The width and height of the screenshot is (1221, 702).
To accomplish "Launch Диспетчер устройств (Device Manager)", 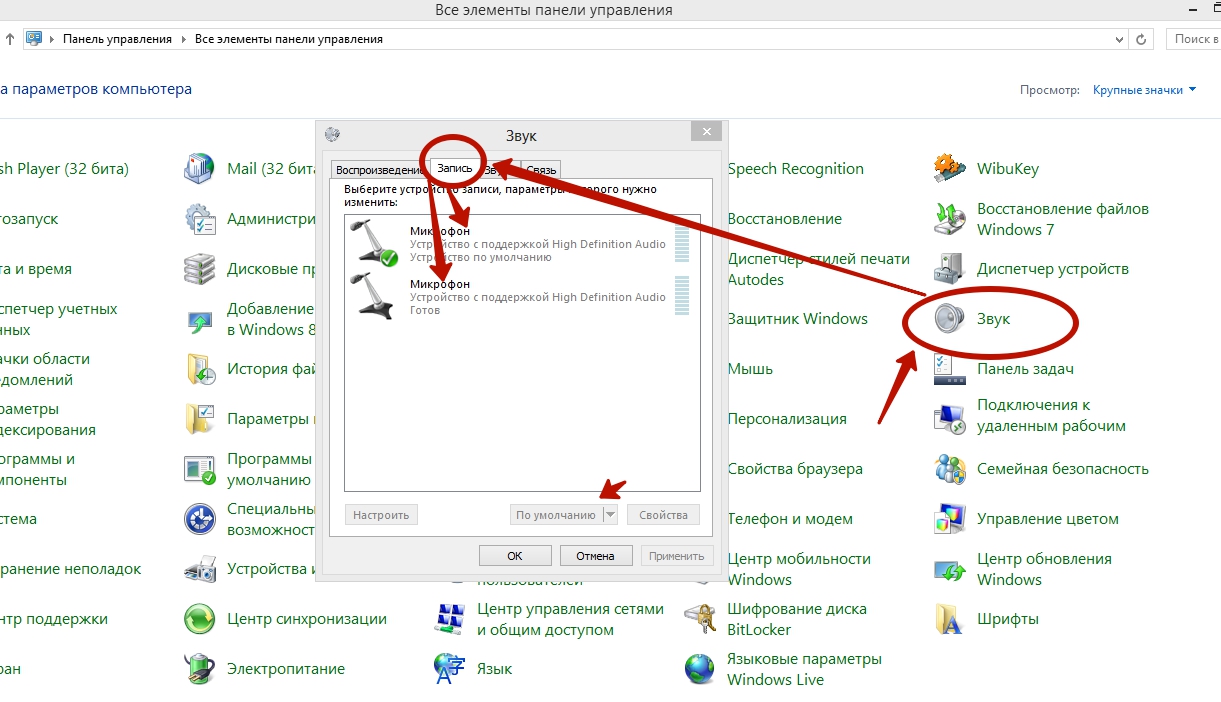I will point(949,269).
